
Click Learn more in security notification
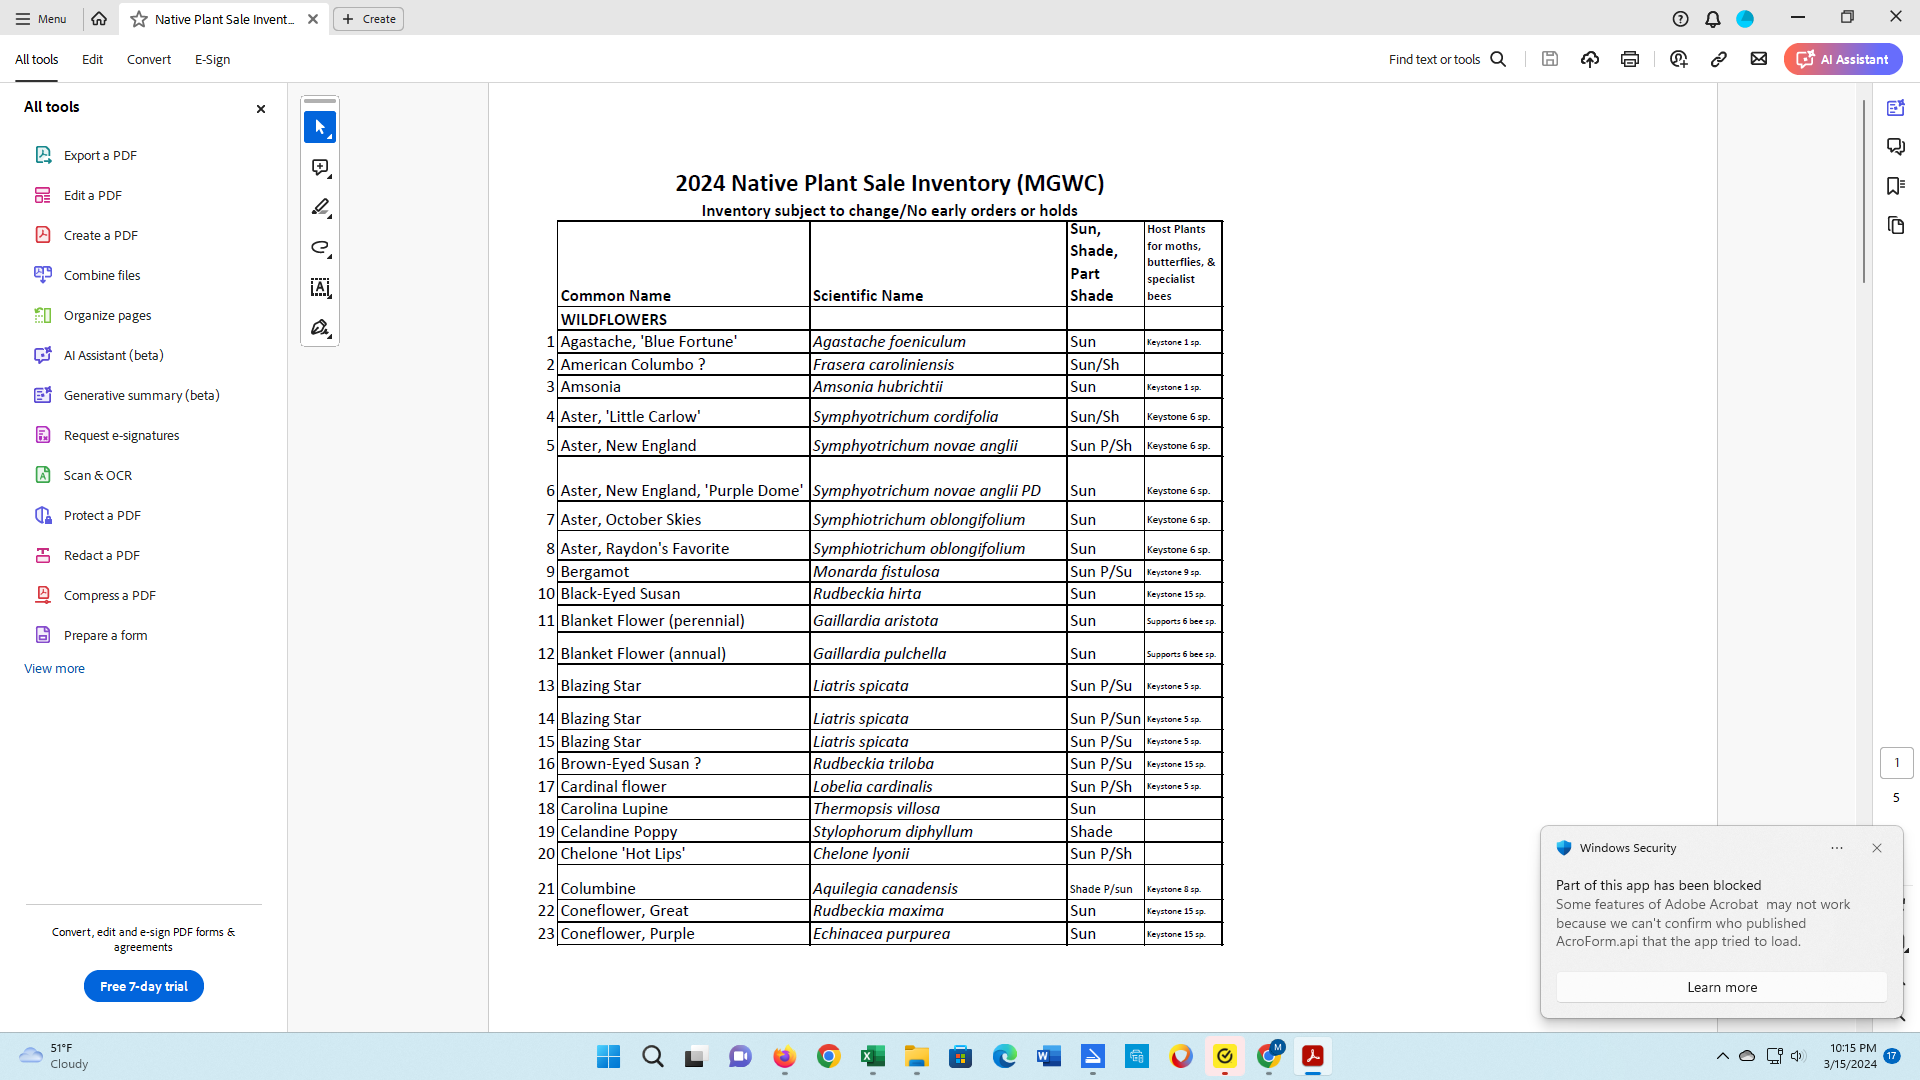(x=1721, y=987)
